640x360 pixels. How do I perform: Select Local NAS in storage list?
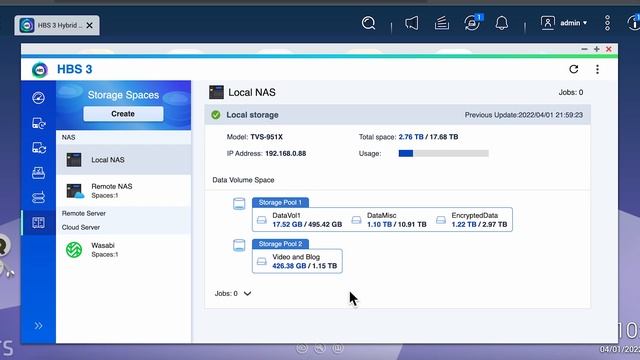(x=123, y=160)
